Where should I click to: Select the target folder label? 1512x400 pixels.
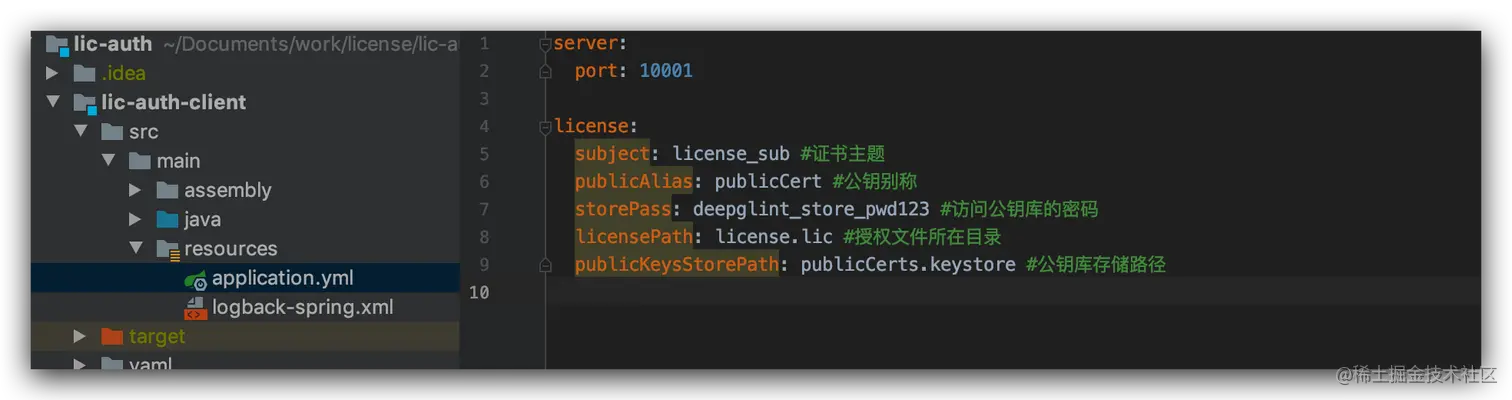[157, 336]
